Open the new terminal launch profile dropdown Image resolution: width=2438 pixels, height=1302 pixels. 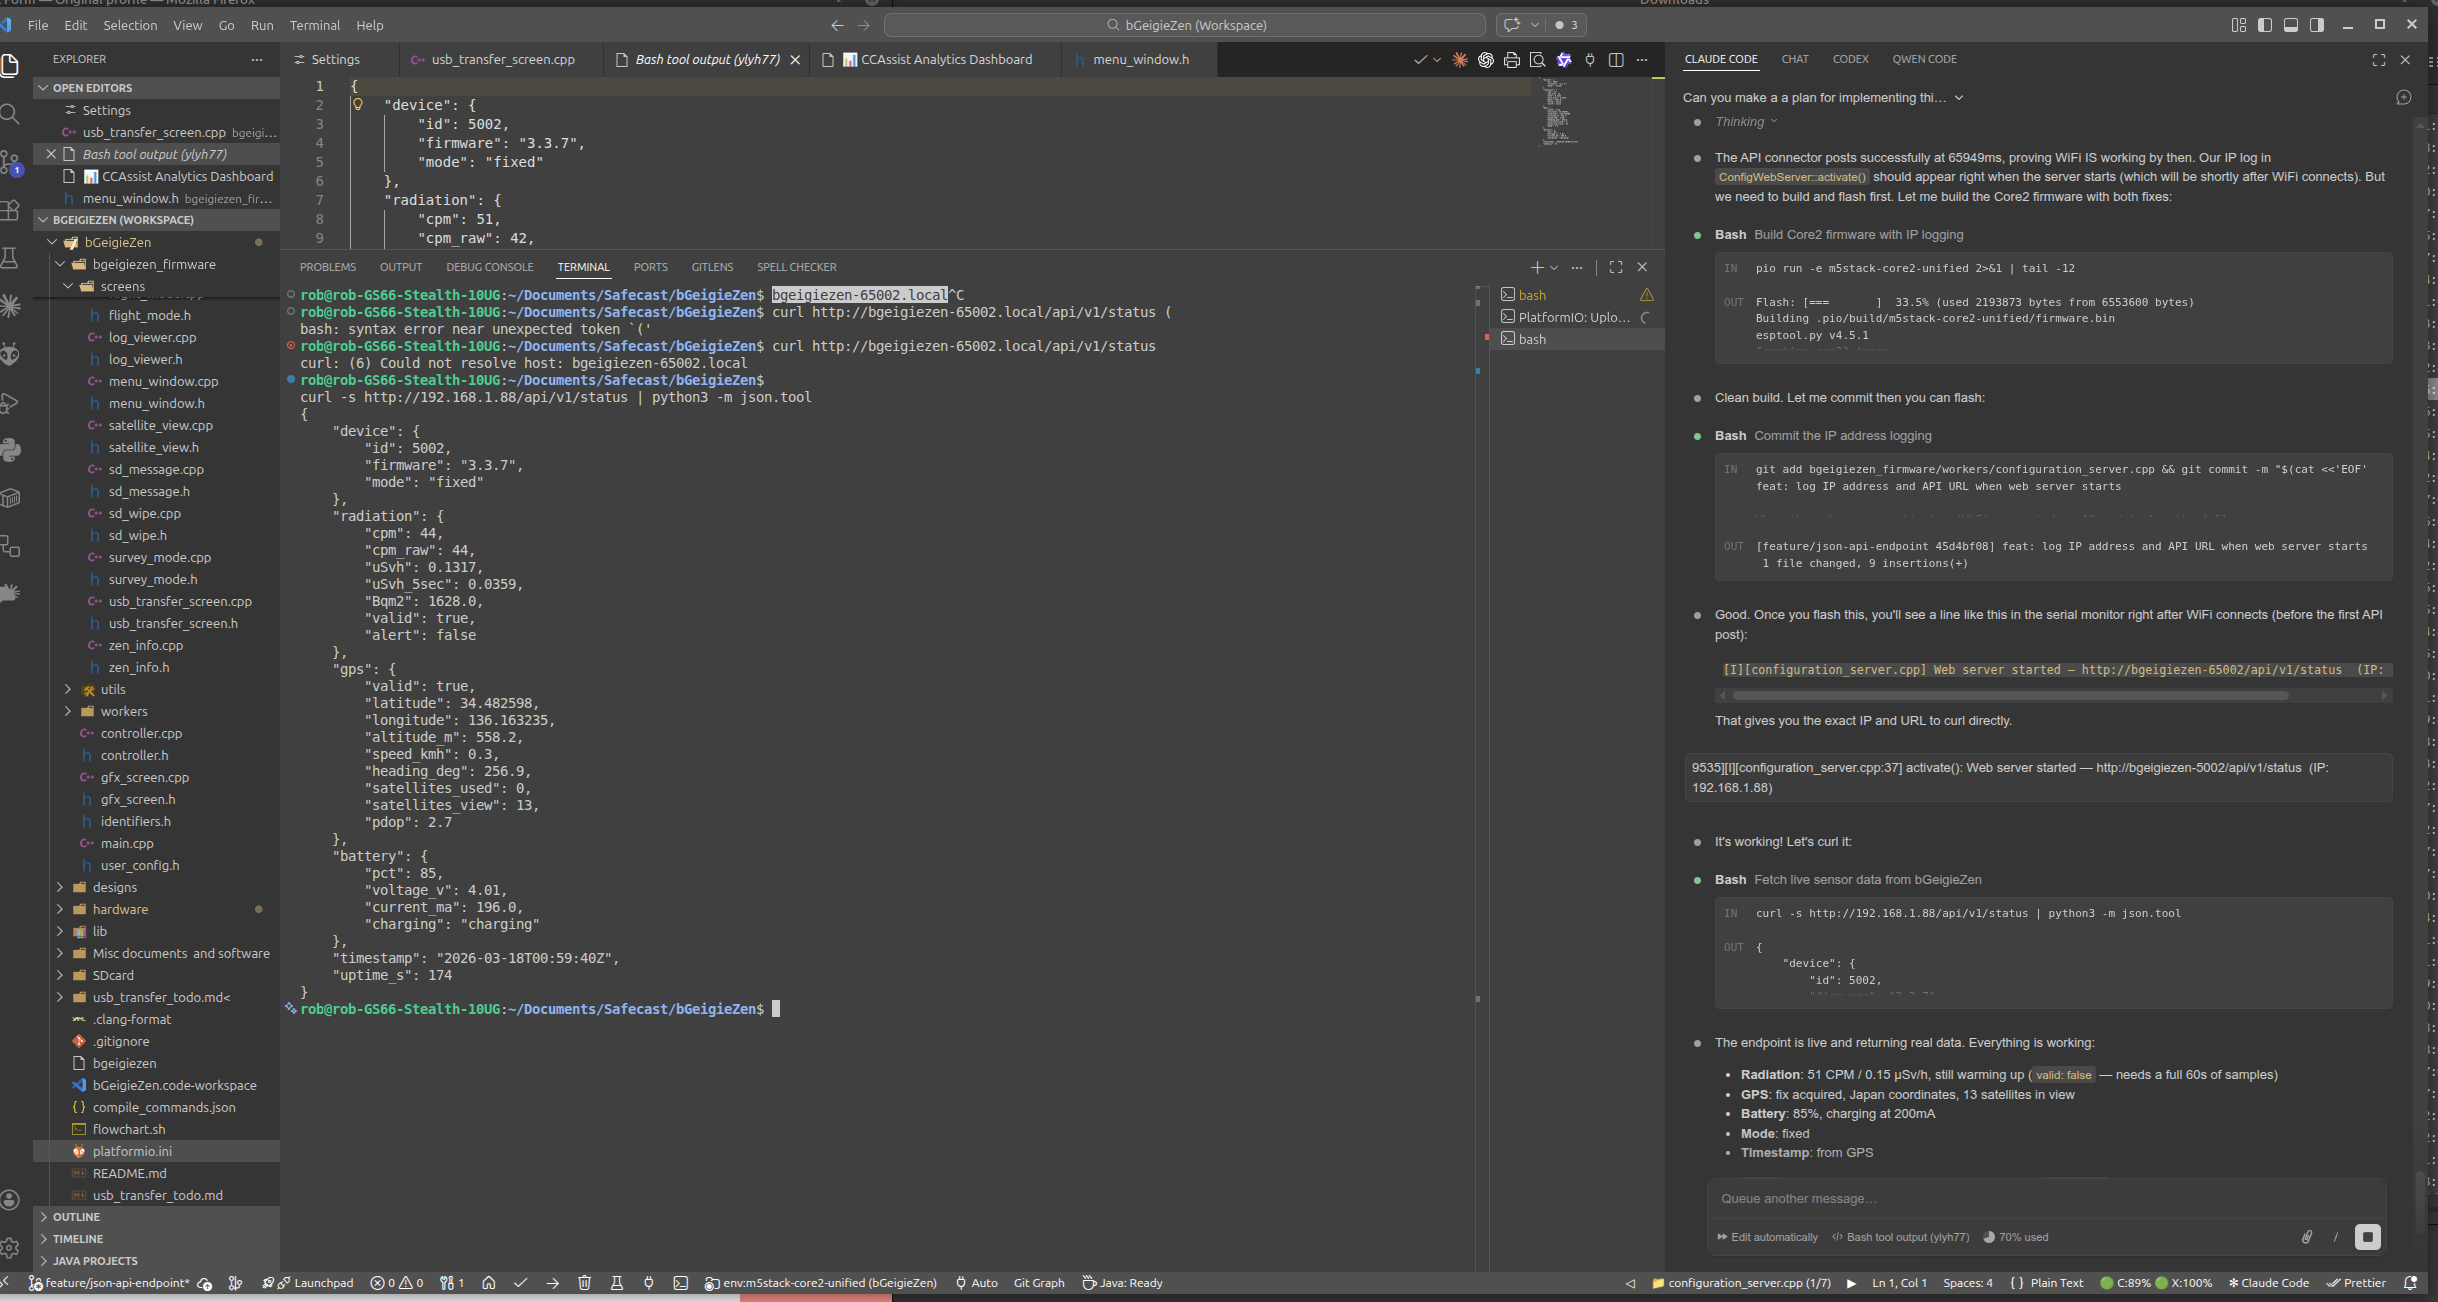tap(1554, 267)
